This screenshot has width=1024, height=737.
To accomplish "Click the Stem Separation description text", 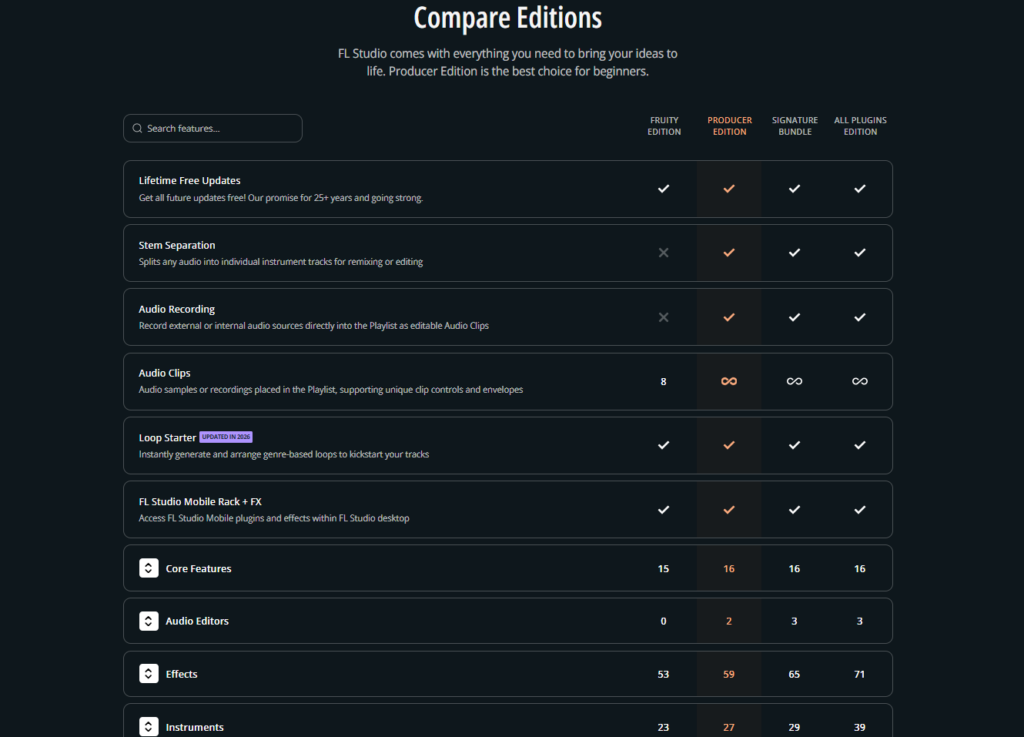I will click(x=281, y=262).
